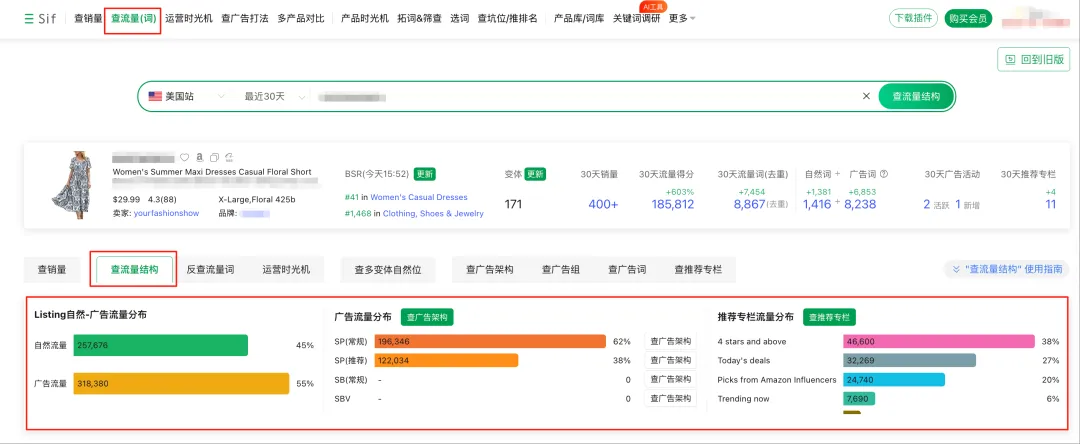Switch to the 查销量 tab below product card
The image size is (1080, 444).
[52, 270]
